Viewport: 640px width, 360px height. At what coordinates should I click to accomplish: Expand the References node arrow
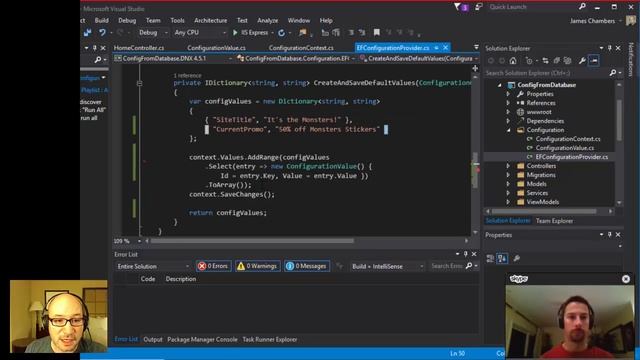click(x=508, y=103)
